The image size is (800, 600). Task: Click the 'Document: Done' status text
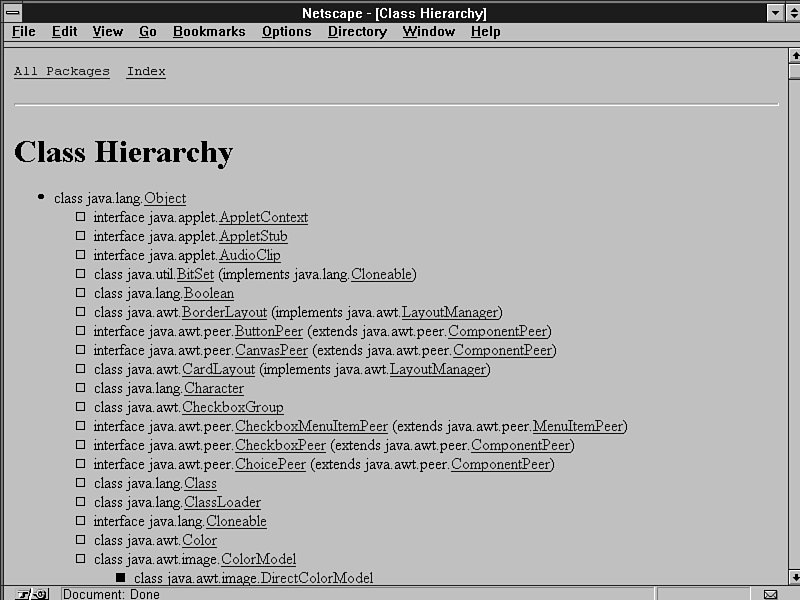(111, 594)
